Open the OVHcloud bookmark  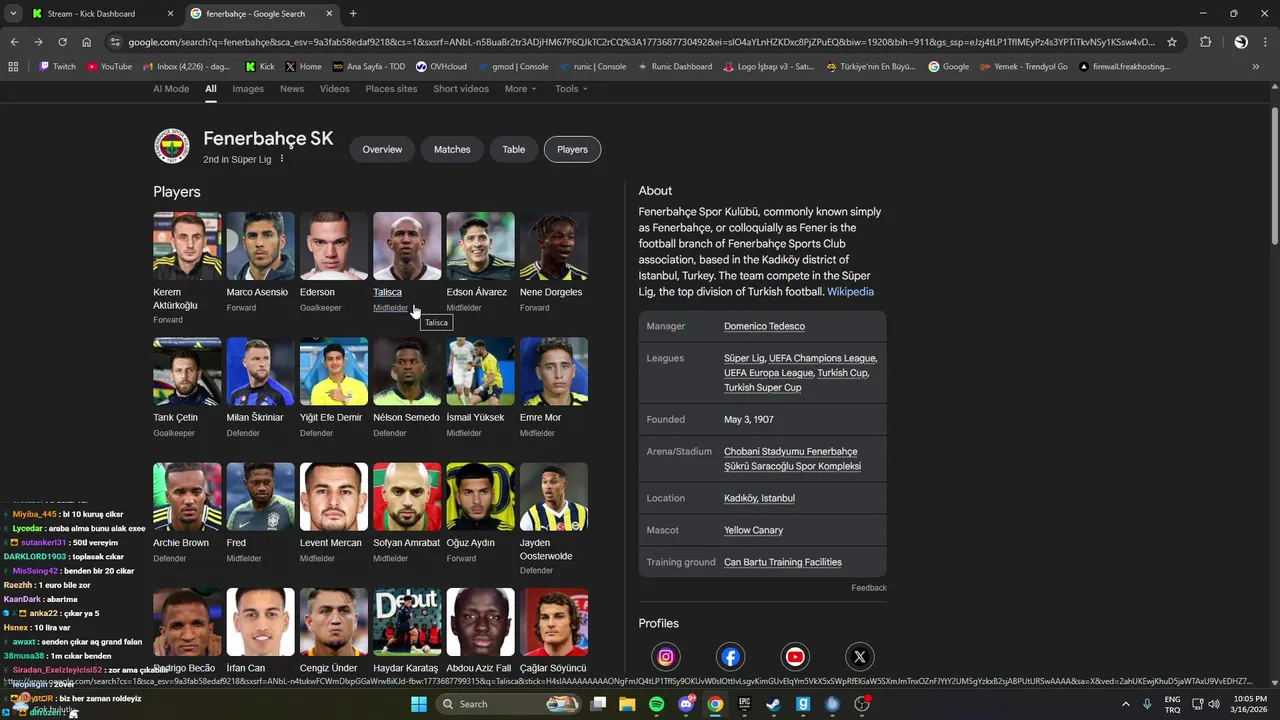pyautogui.click(x=441, y=67)
